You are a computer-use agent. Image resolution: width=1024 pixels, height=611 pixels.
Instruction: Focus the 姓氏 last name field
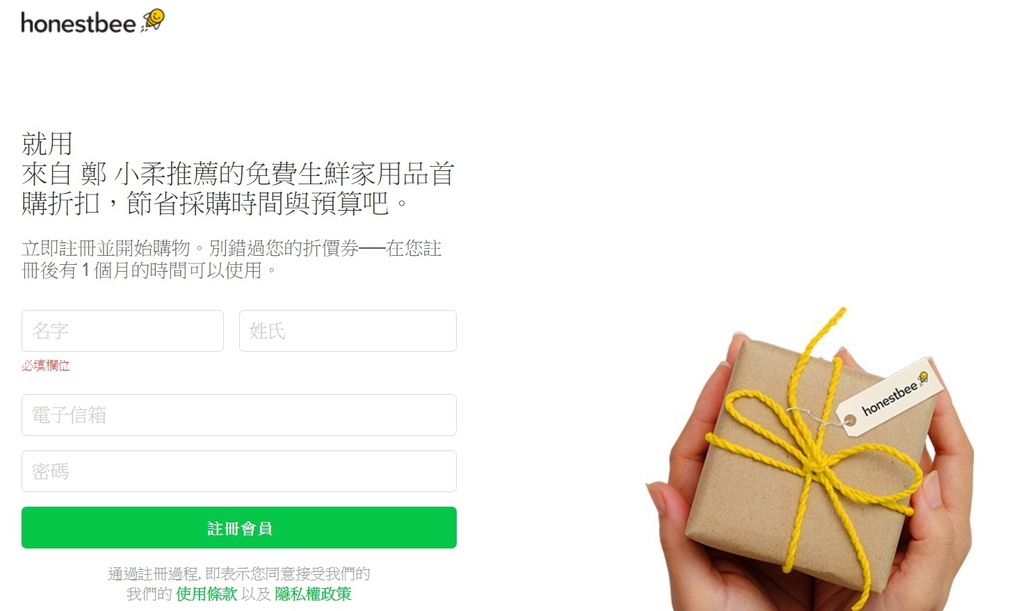coord(347,331)
